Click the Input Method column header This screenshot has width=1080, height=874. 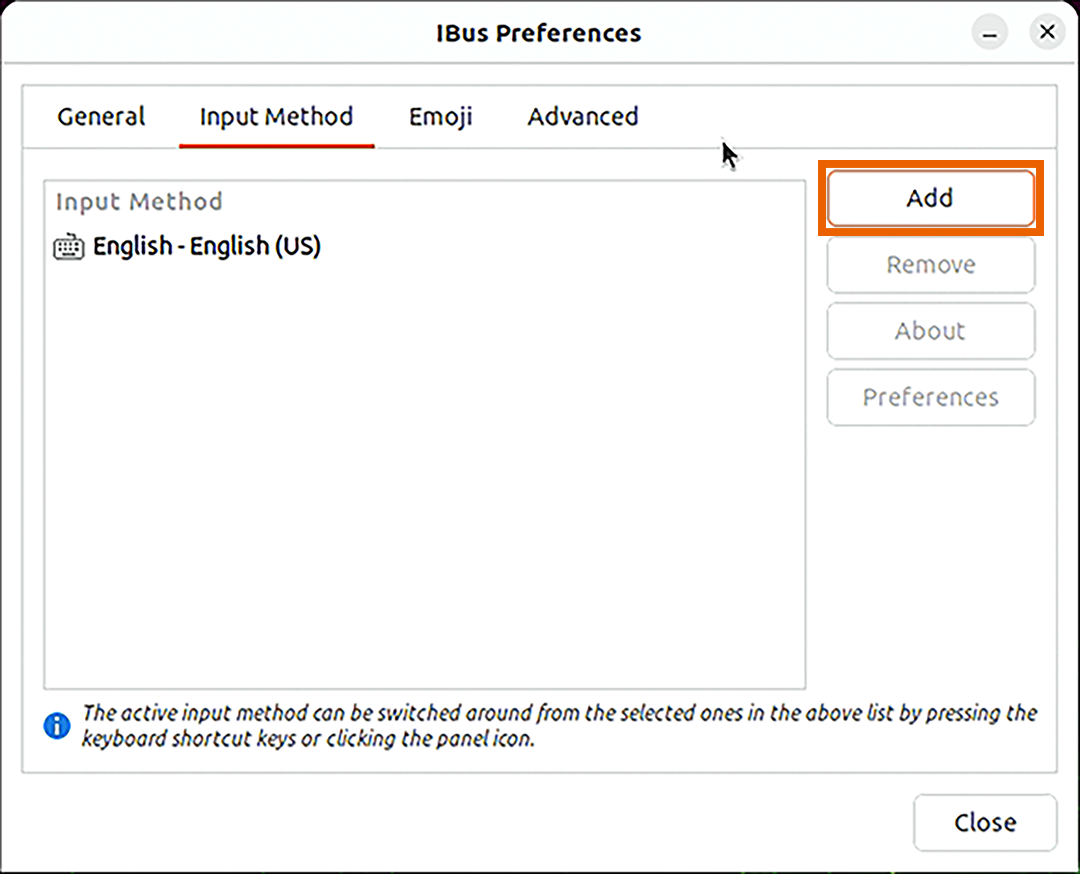click(139, 202)
